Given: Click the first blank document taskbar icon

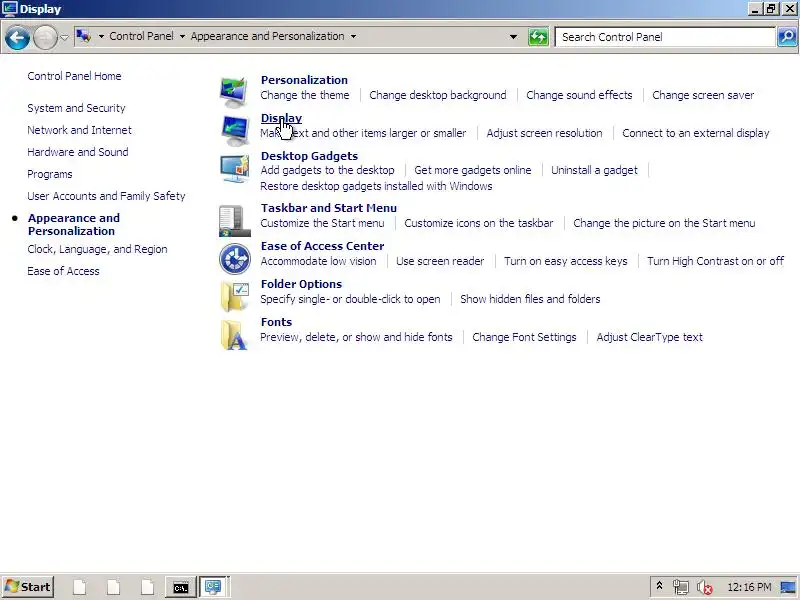Looking at the screenshot, I should tap(80, 587).
